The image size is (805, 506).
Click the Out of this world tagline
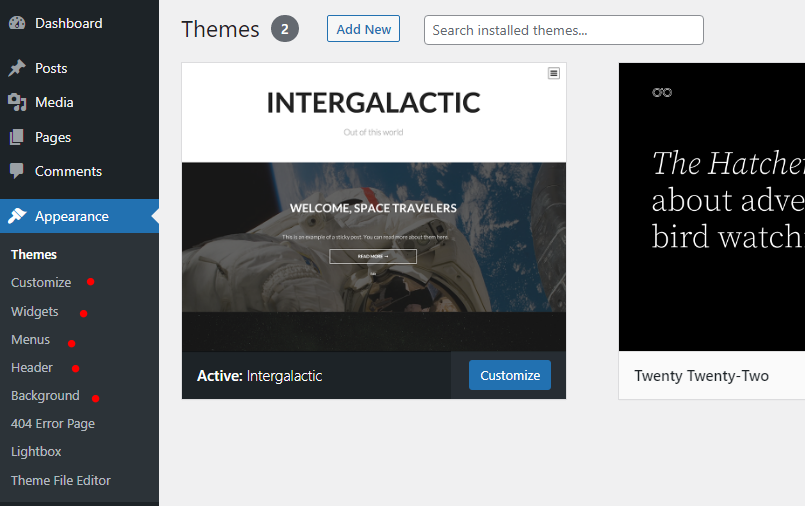coord(373,132)
